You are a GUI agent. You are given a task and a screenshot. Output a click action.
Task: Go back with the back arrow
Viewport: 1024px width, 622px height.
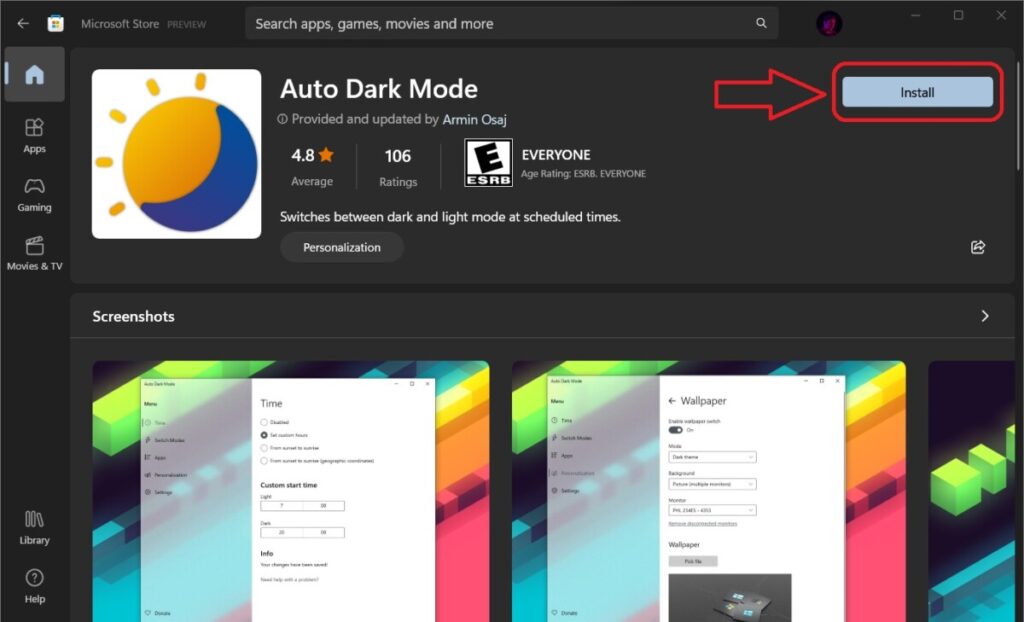tap(23, 24)
